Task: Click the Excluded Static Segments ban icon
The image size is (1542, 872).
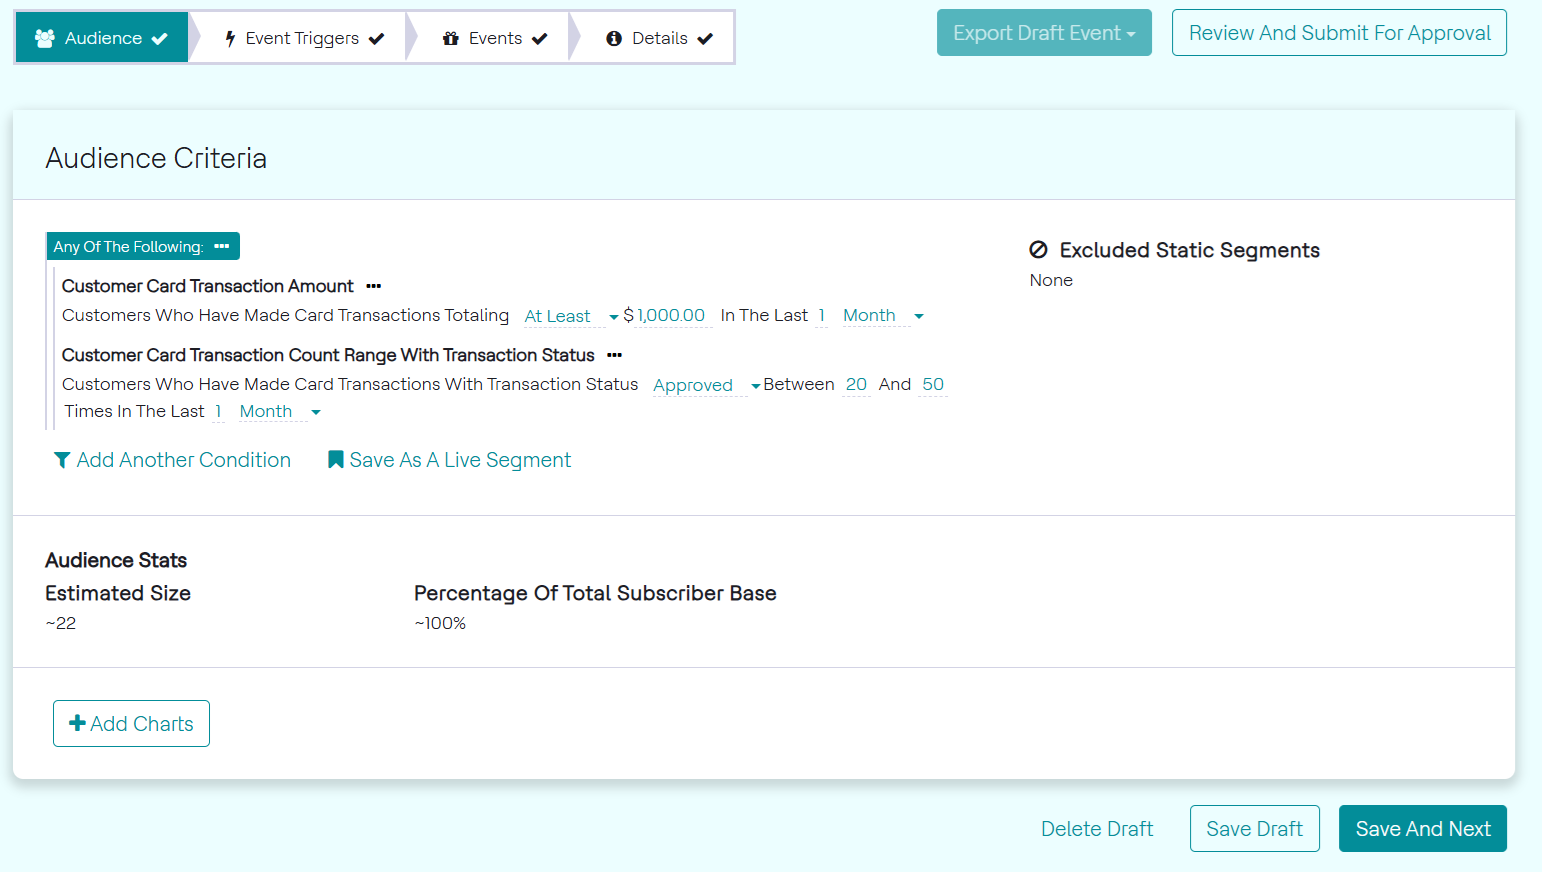Action: pos(1039,250)
